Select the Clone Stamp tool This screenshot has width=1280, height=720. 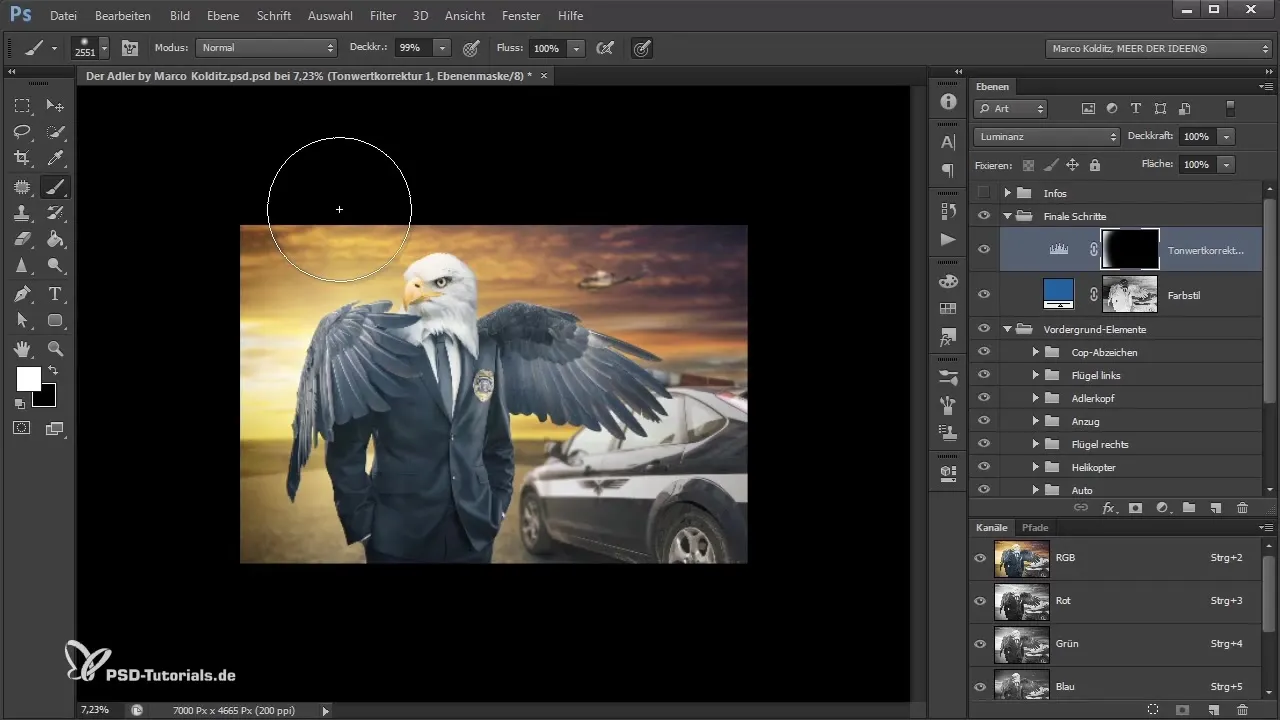[22, 212]
